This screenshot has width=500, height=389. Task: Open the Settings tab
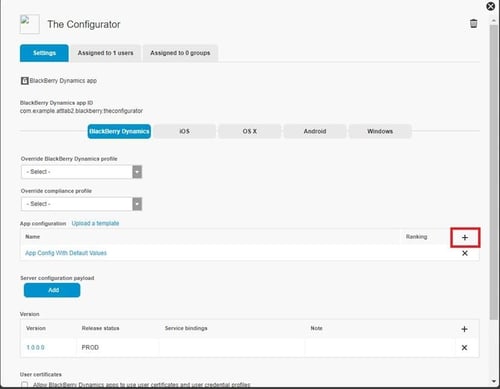tap(44, 53)
